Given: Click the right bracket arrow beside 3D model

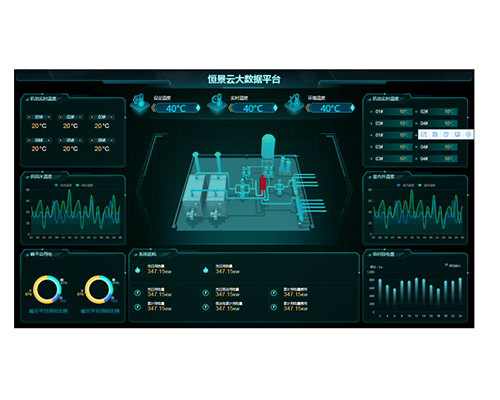Looking at the screenshot, I should pos(349,191).
